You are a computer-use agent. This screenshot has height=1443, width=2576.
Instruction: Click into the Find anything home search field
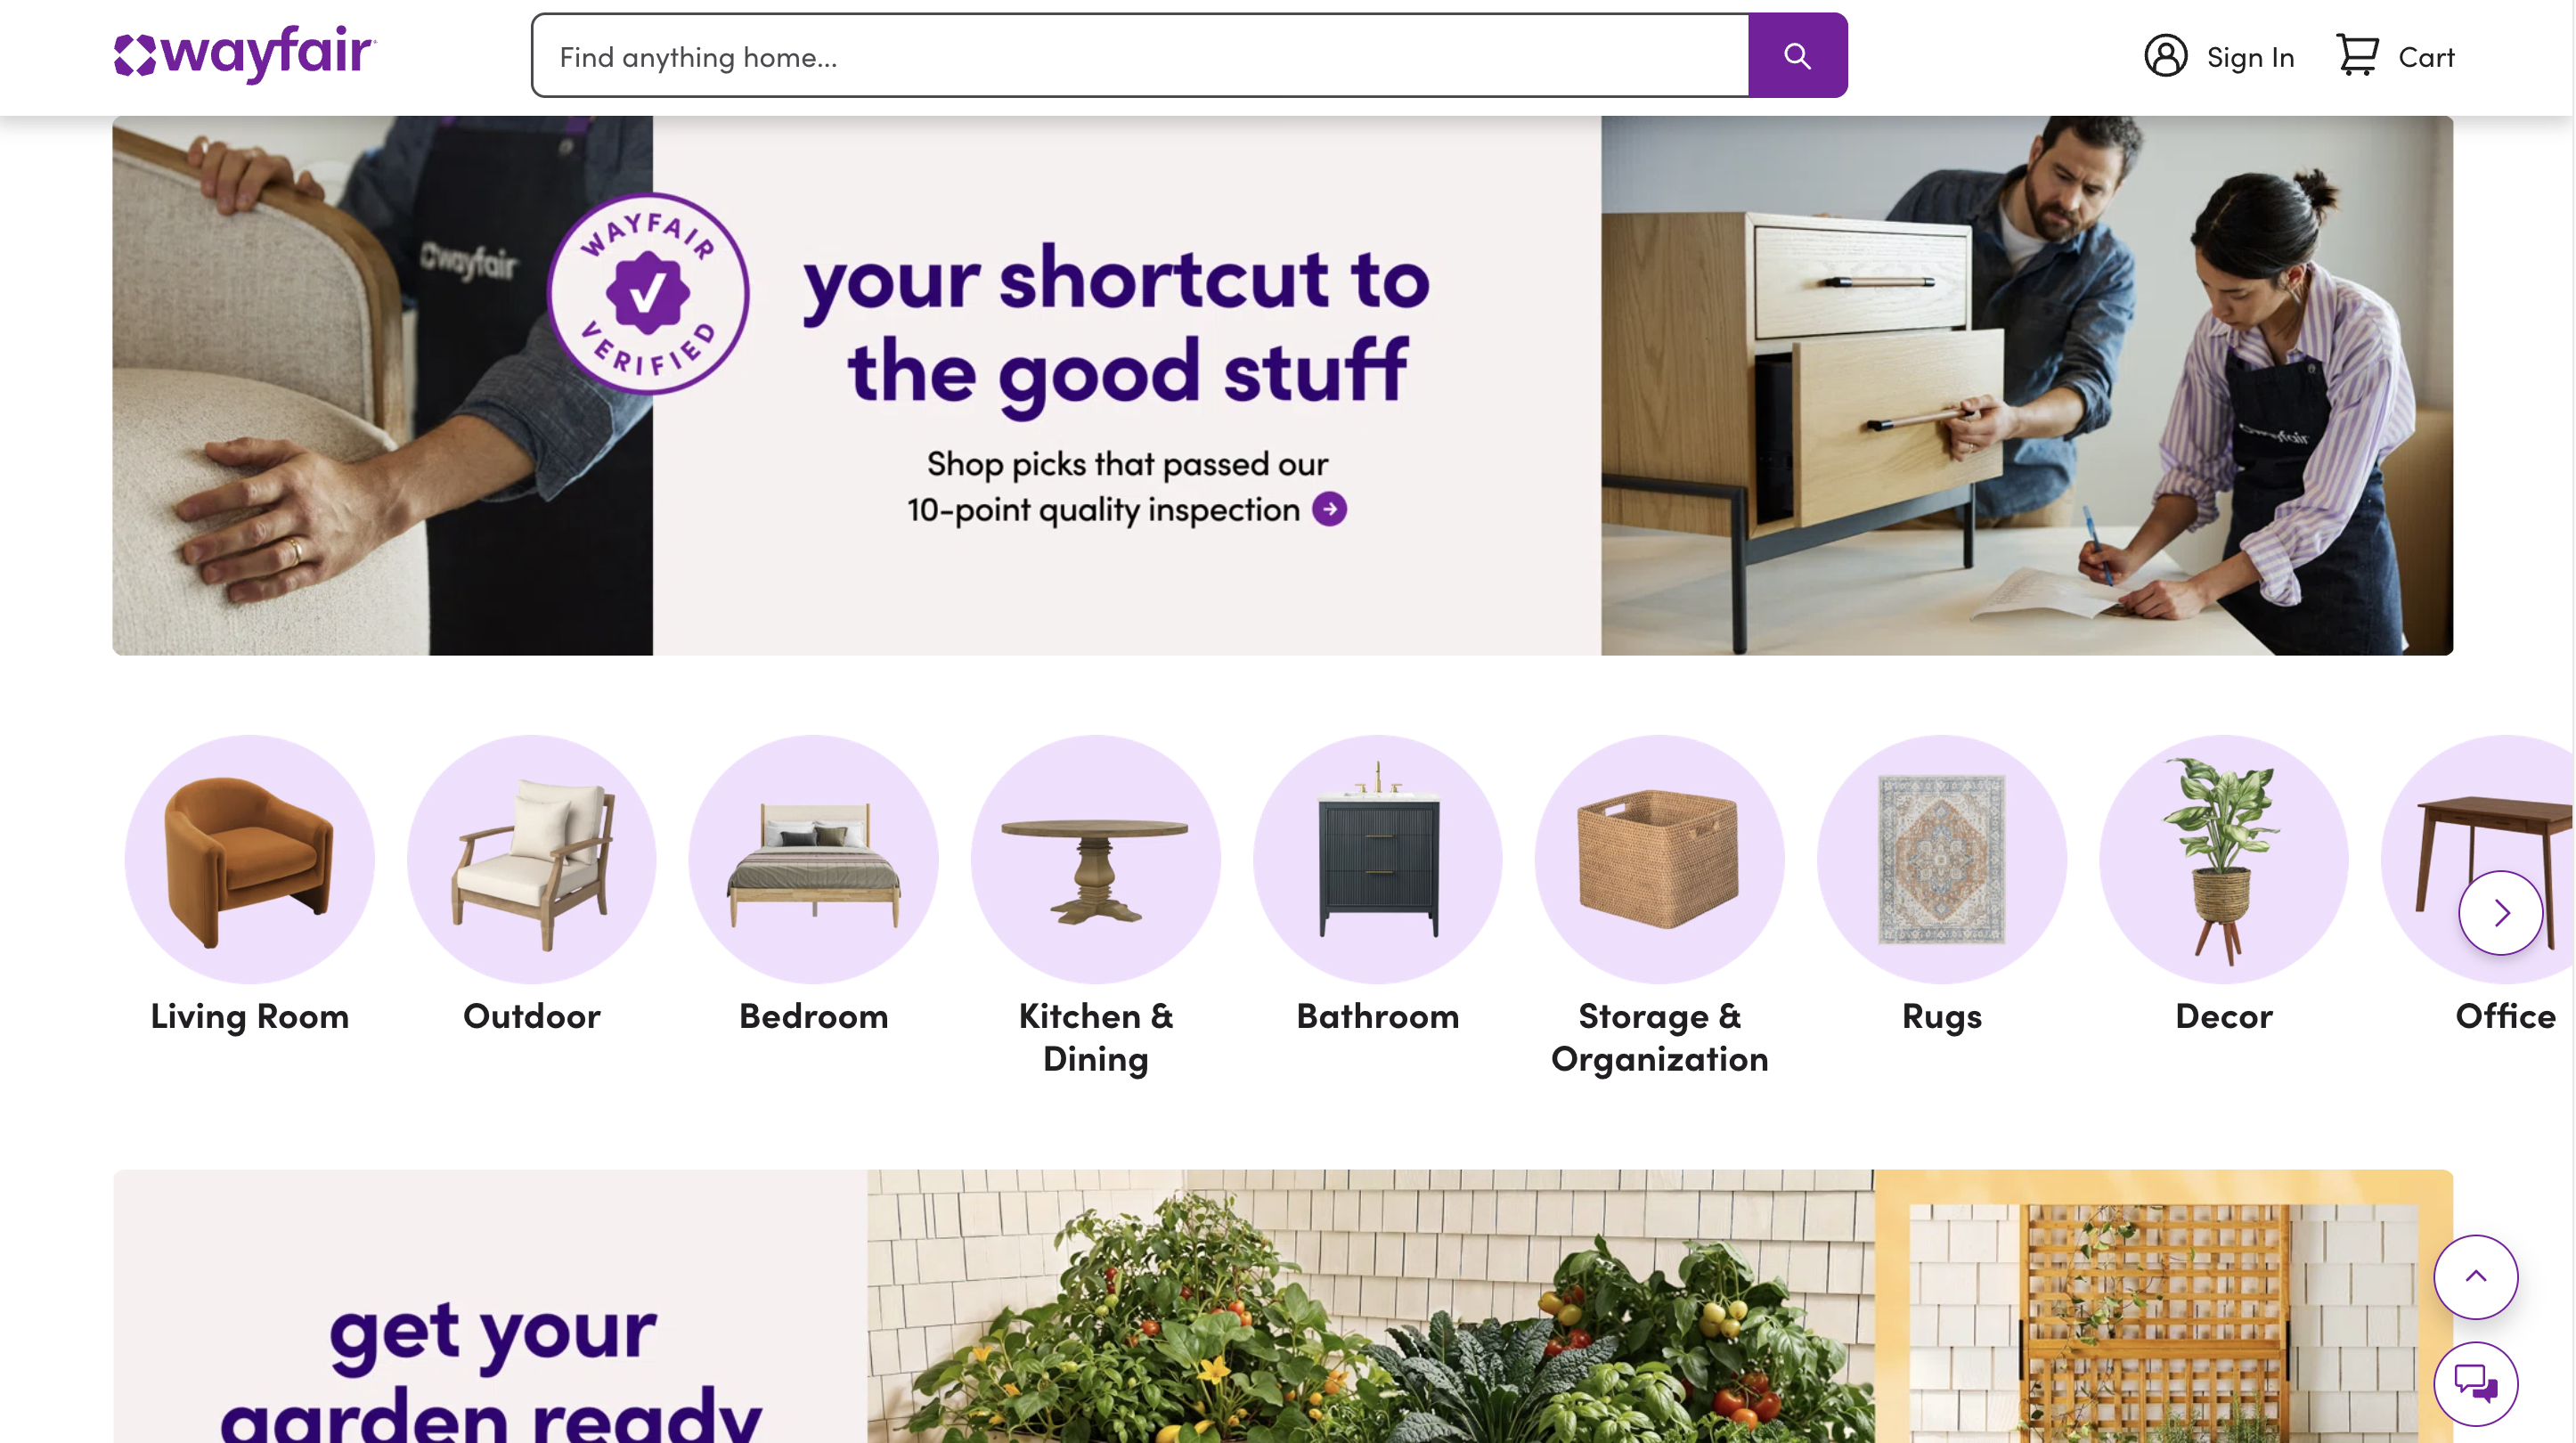click(1140, 56)
